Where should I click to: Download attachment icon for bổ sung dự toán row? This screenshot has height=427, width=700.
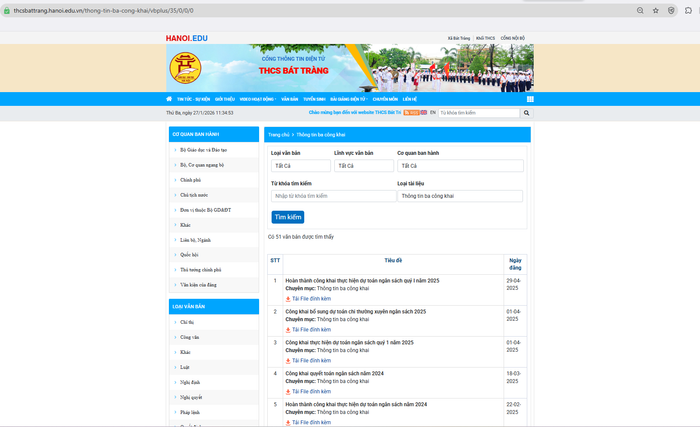[x=288, y=330]
